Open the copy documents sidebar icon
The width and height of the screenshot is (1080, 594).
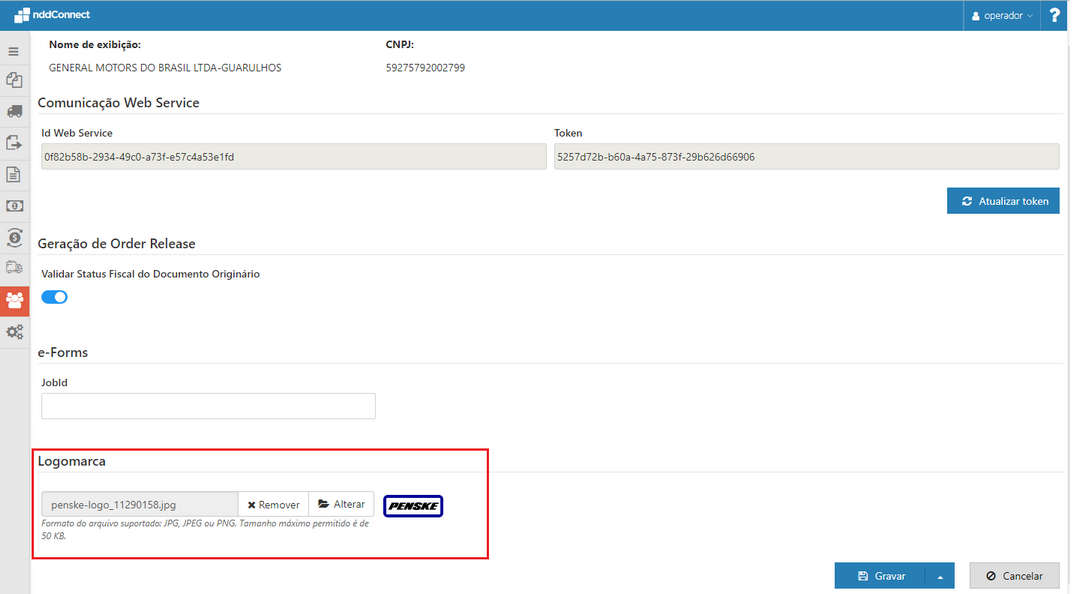pyautogui.click(x=14, y=81)
